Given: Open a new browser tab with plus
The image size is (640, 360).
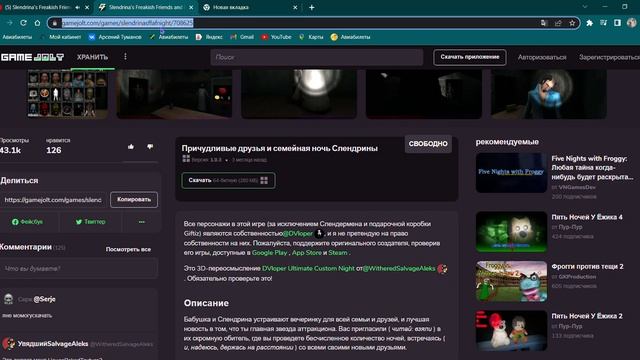Looking at the screenshot, I should (311, 7).
